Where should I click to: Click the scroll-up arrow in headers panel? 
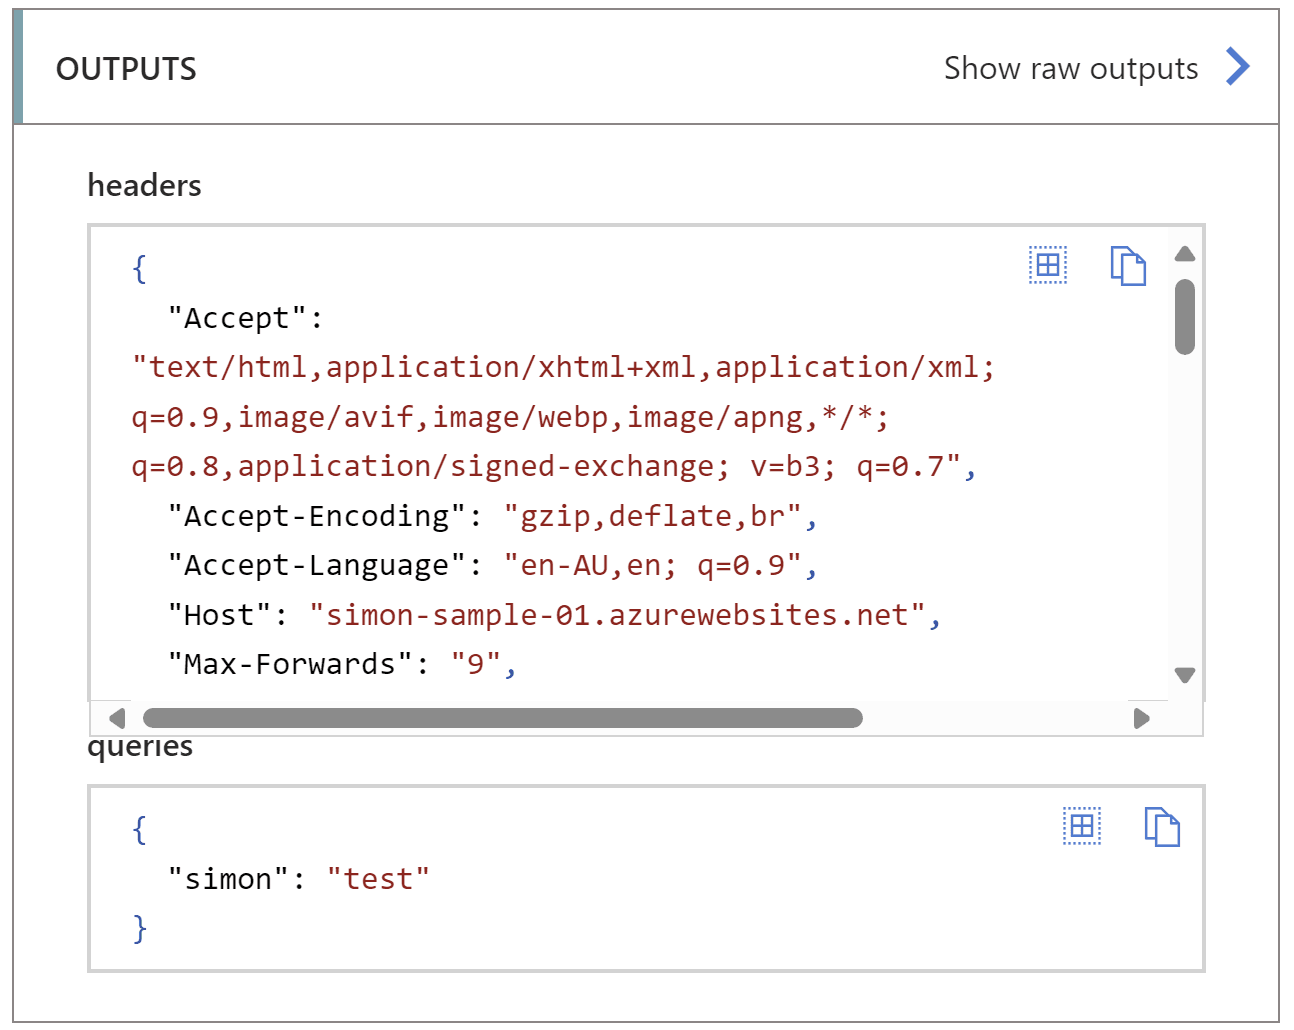pyautogui.click(x=1184, y=254)
